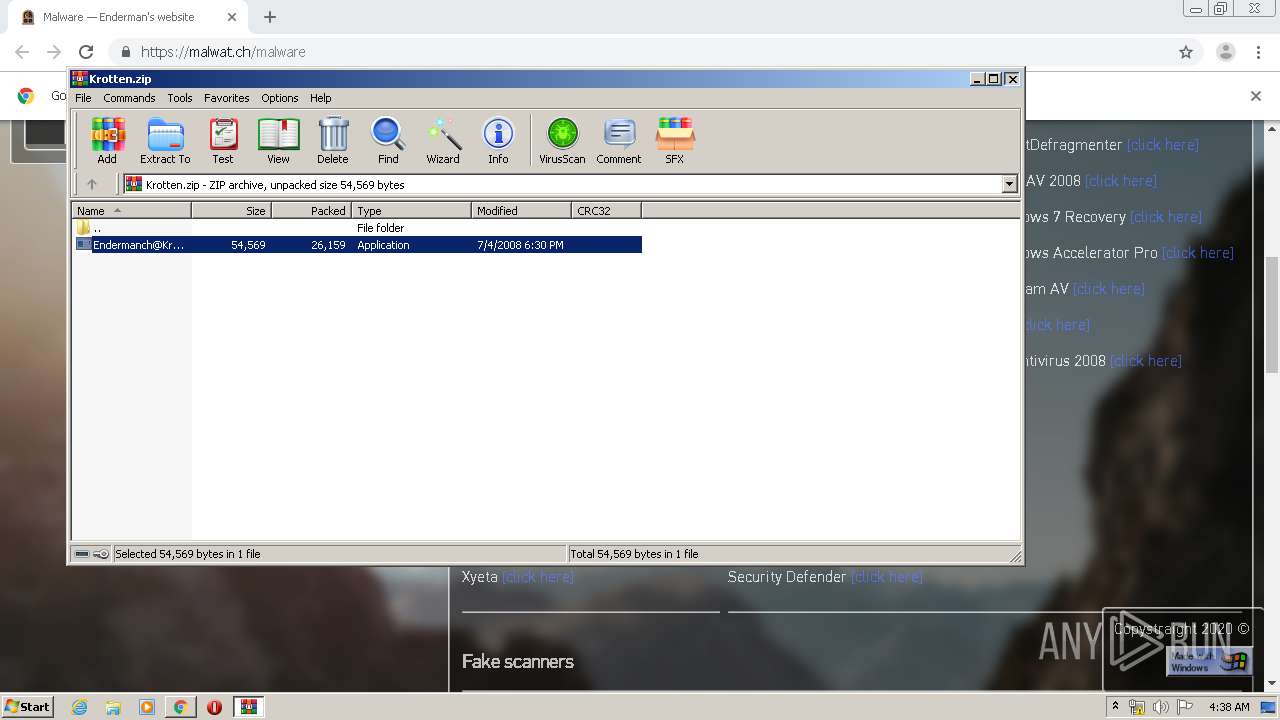Open Chrome's three-dot menu
This screenshot has width=1280, height=720.
[1258, 52]
